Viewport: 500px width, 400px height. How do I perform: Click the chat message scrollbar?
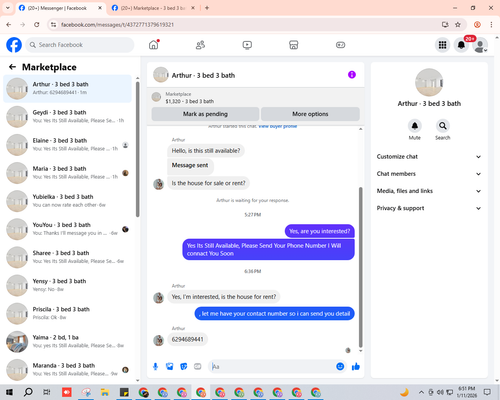pyautogui.click(x=360, y=267)
